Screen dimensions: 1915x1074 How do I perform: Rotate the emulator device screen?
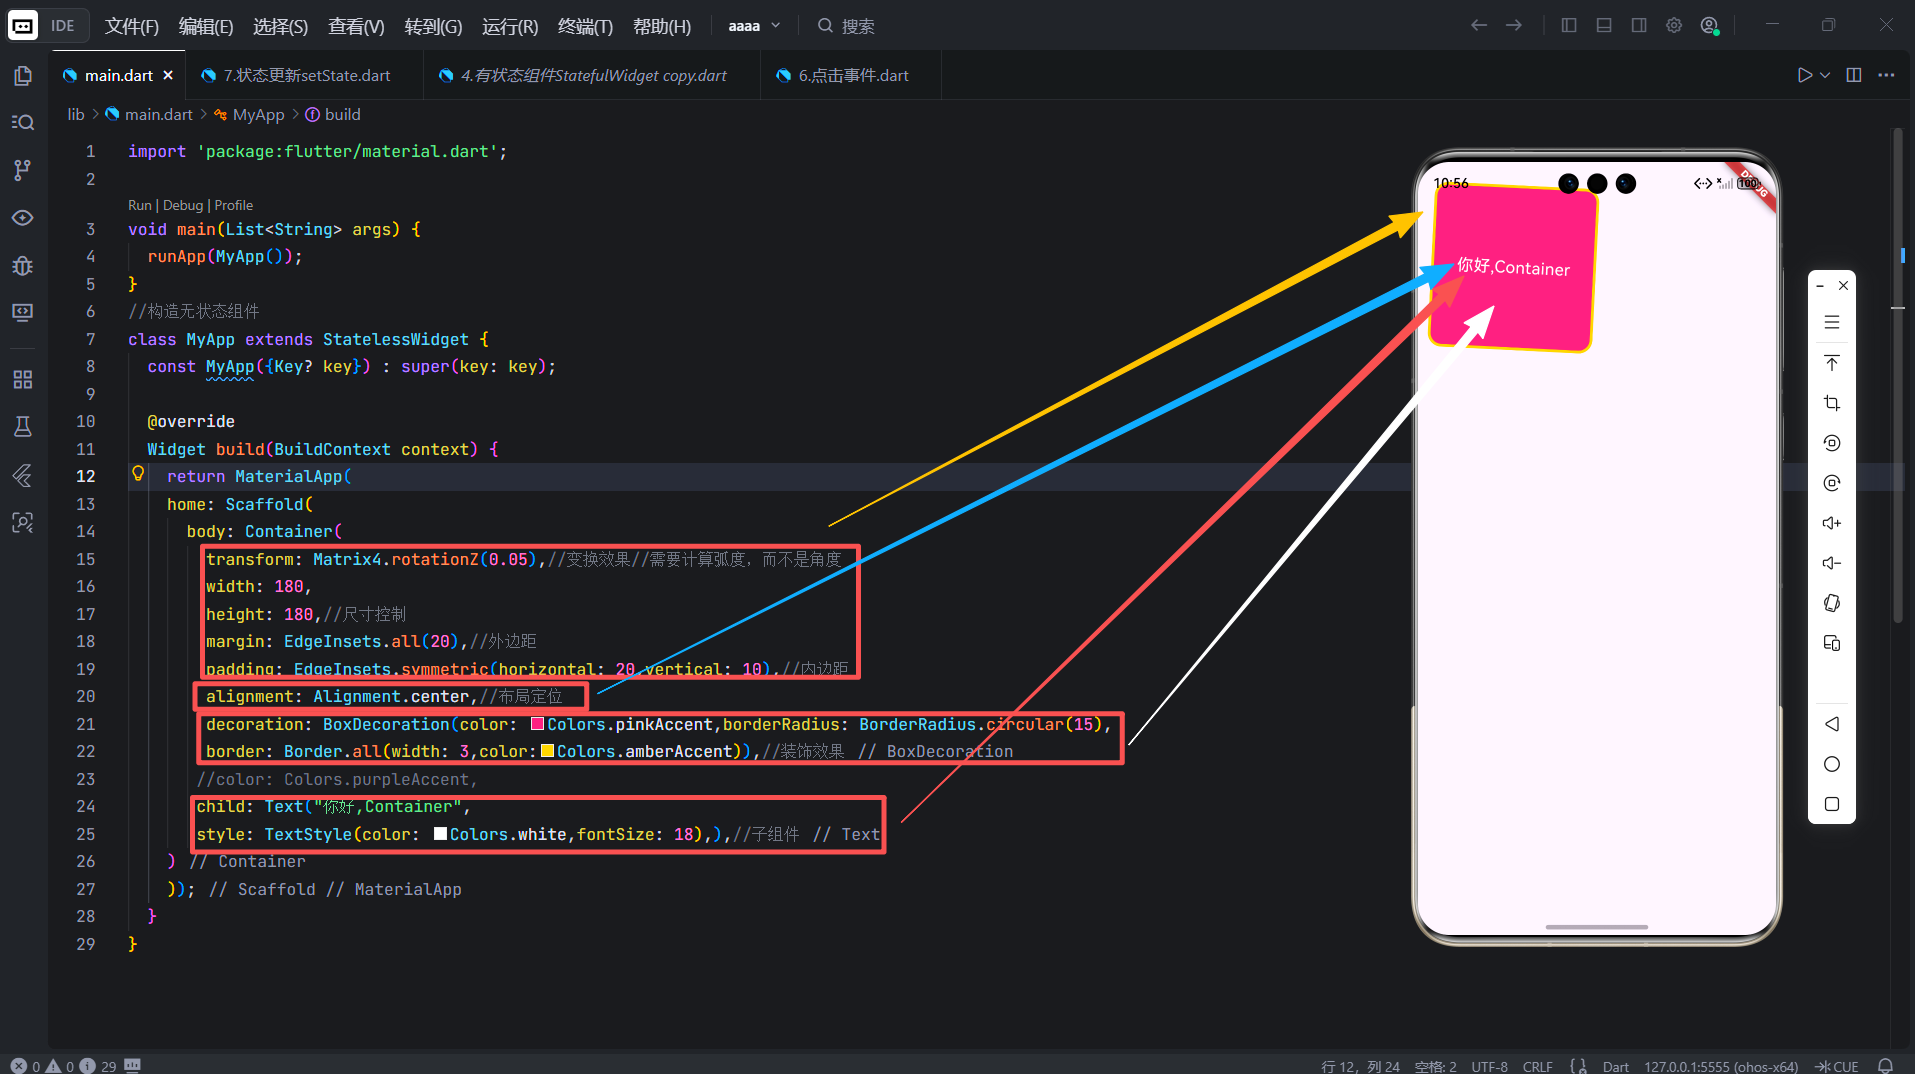(x=1832, y=603)
